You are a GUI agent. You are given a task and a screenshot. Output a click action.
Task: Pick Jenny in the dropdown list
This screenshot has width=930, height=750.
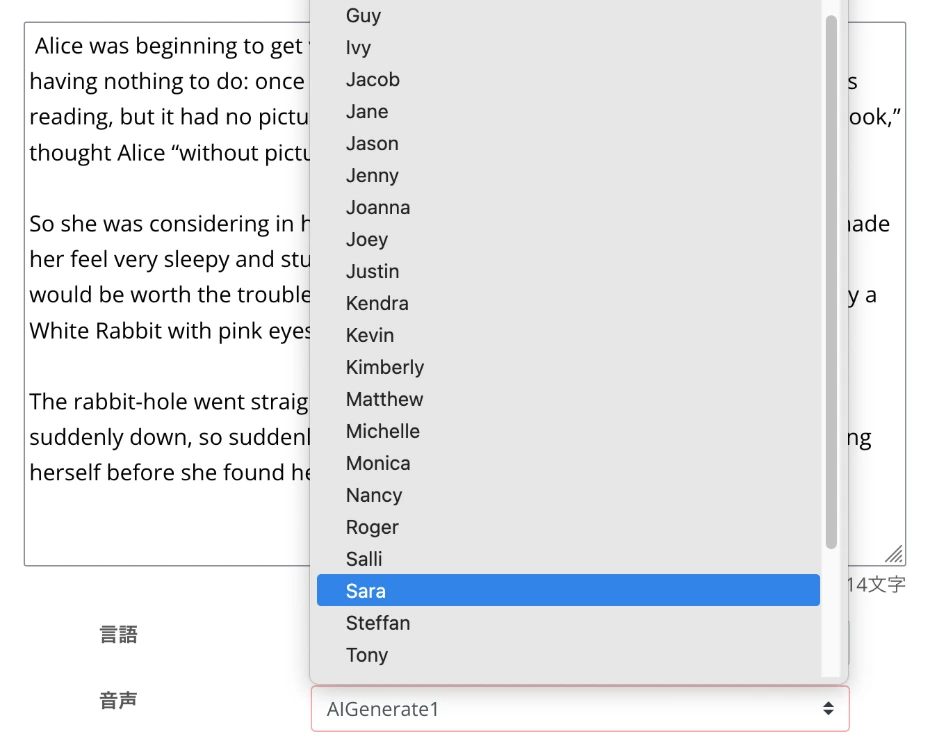[x=568, y=175]
